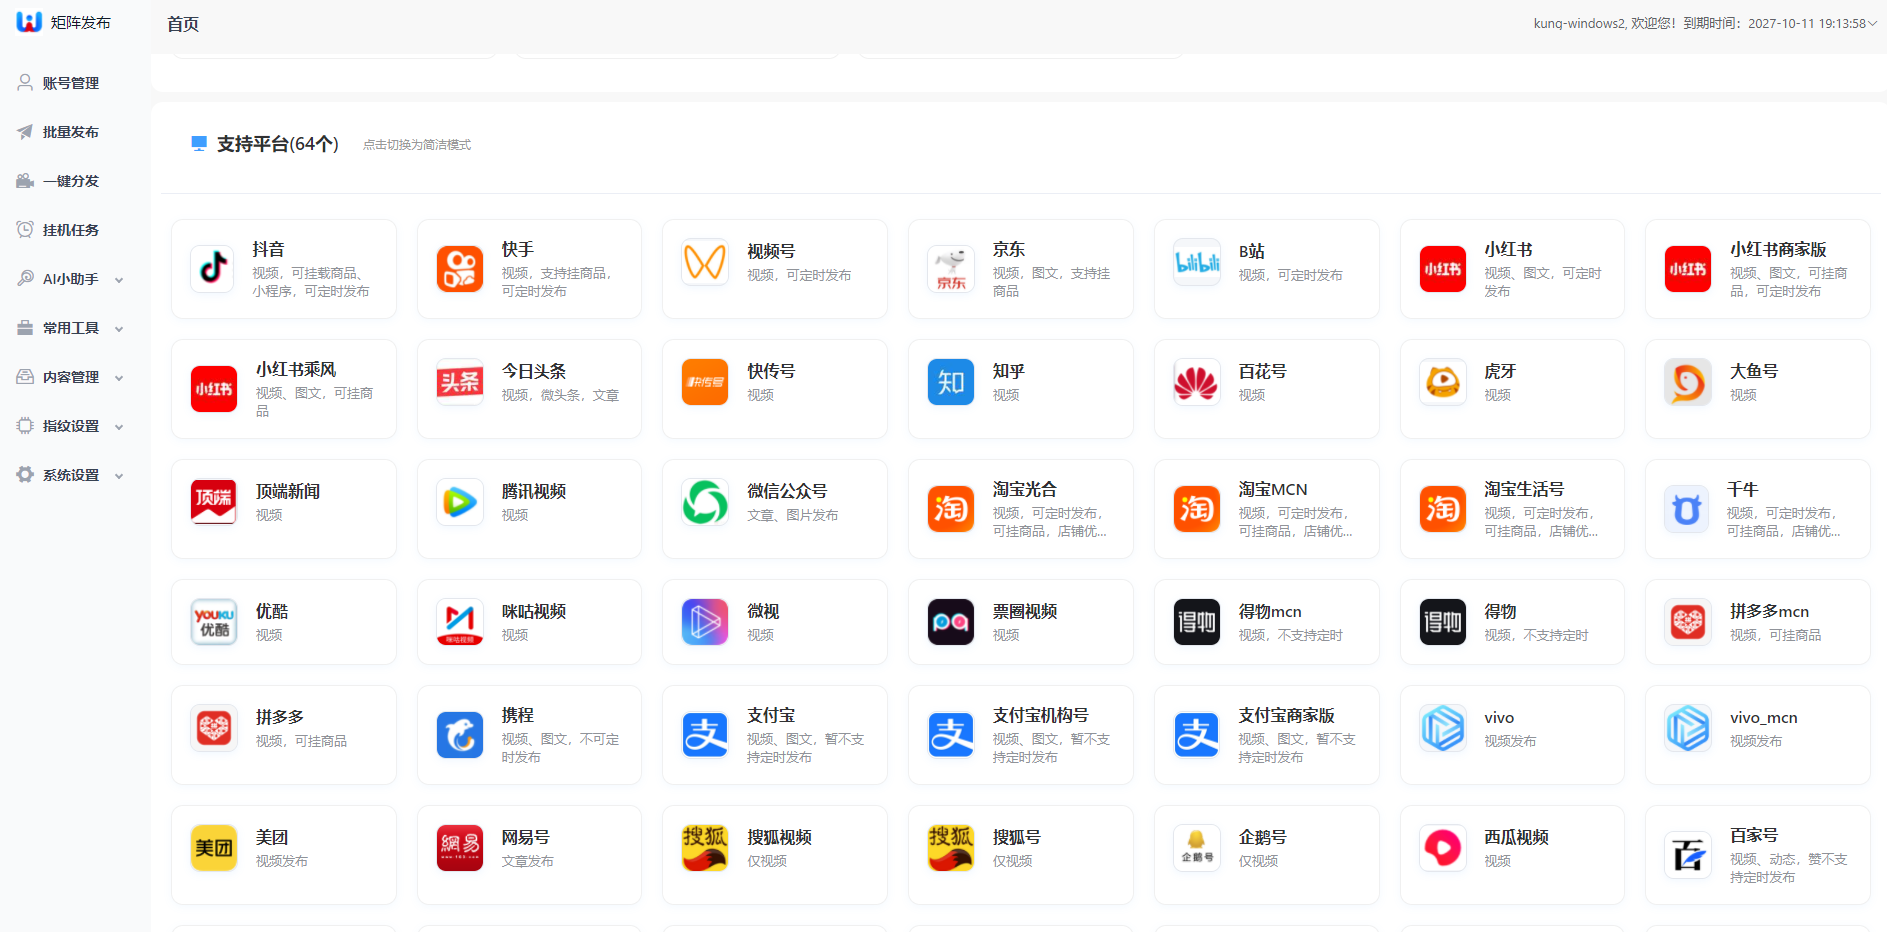Select the Kuaishou (快手) orange icon

459,269
